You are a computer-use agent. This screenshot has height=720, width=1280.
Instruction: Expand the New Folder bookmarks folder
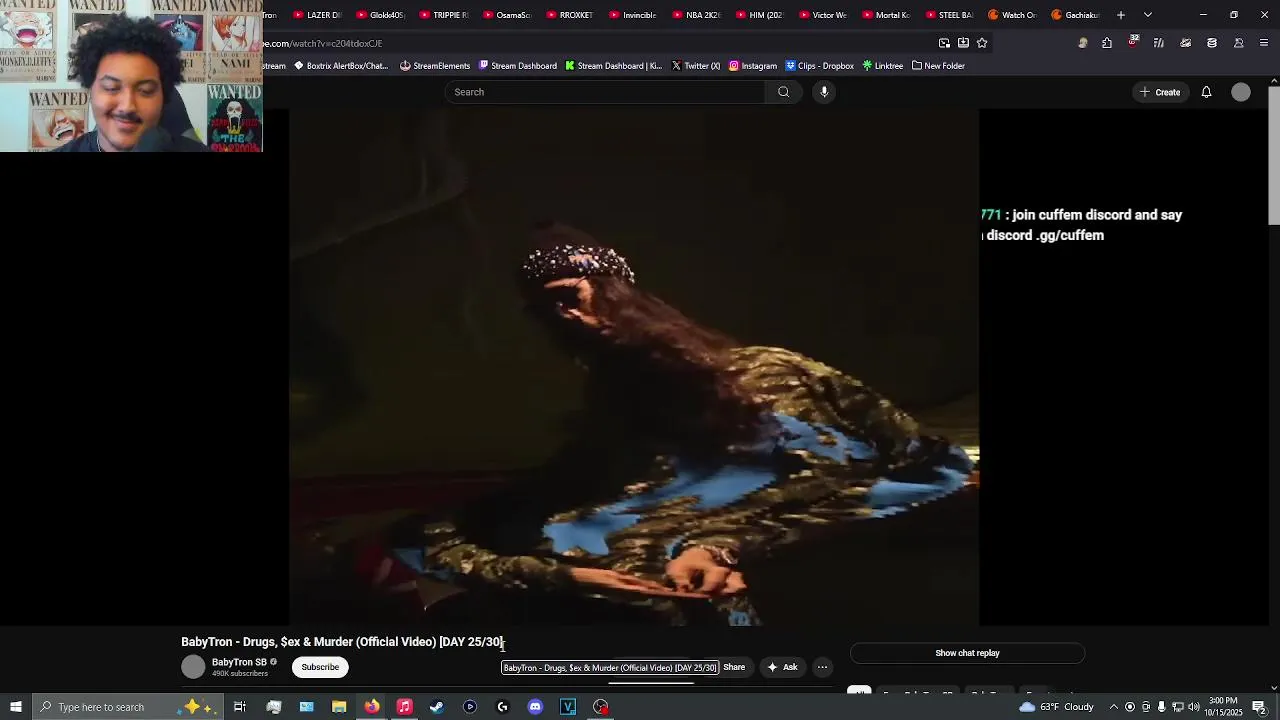(x=938, y=66)
